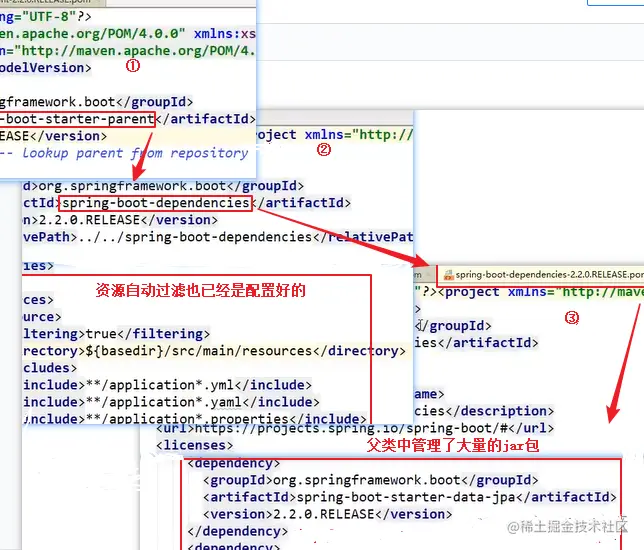This screenshot has height=550, width=644.
Task: Click the "oject xmlns" line in the middle window
Action: click(x=334, y=135)
